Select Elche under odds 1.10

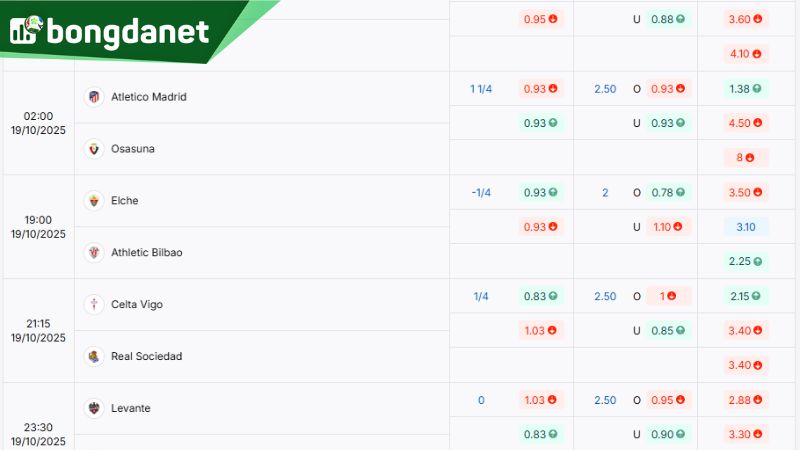[x=668, y=227]
